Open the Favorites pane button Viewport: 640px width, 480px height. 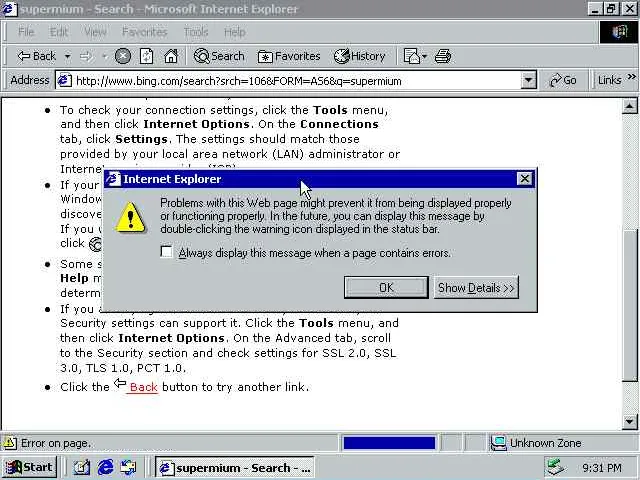coord(289,56)
